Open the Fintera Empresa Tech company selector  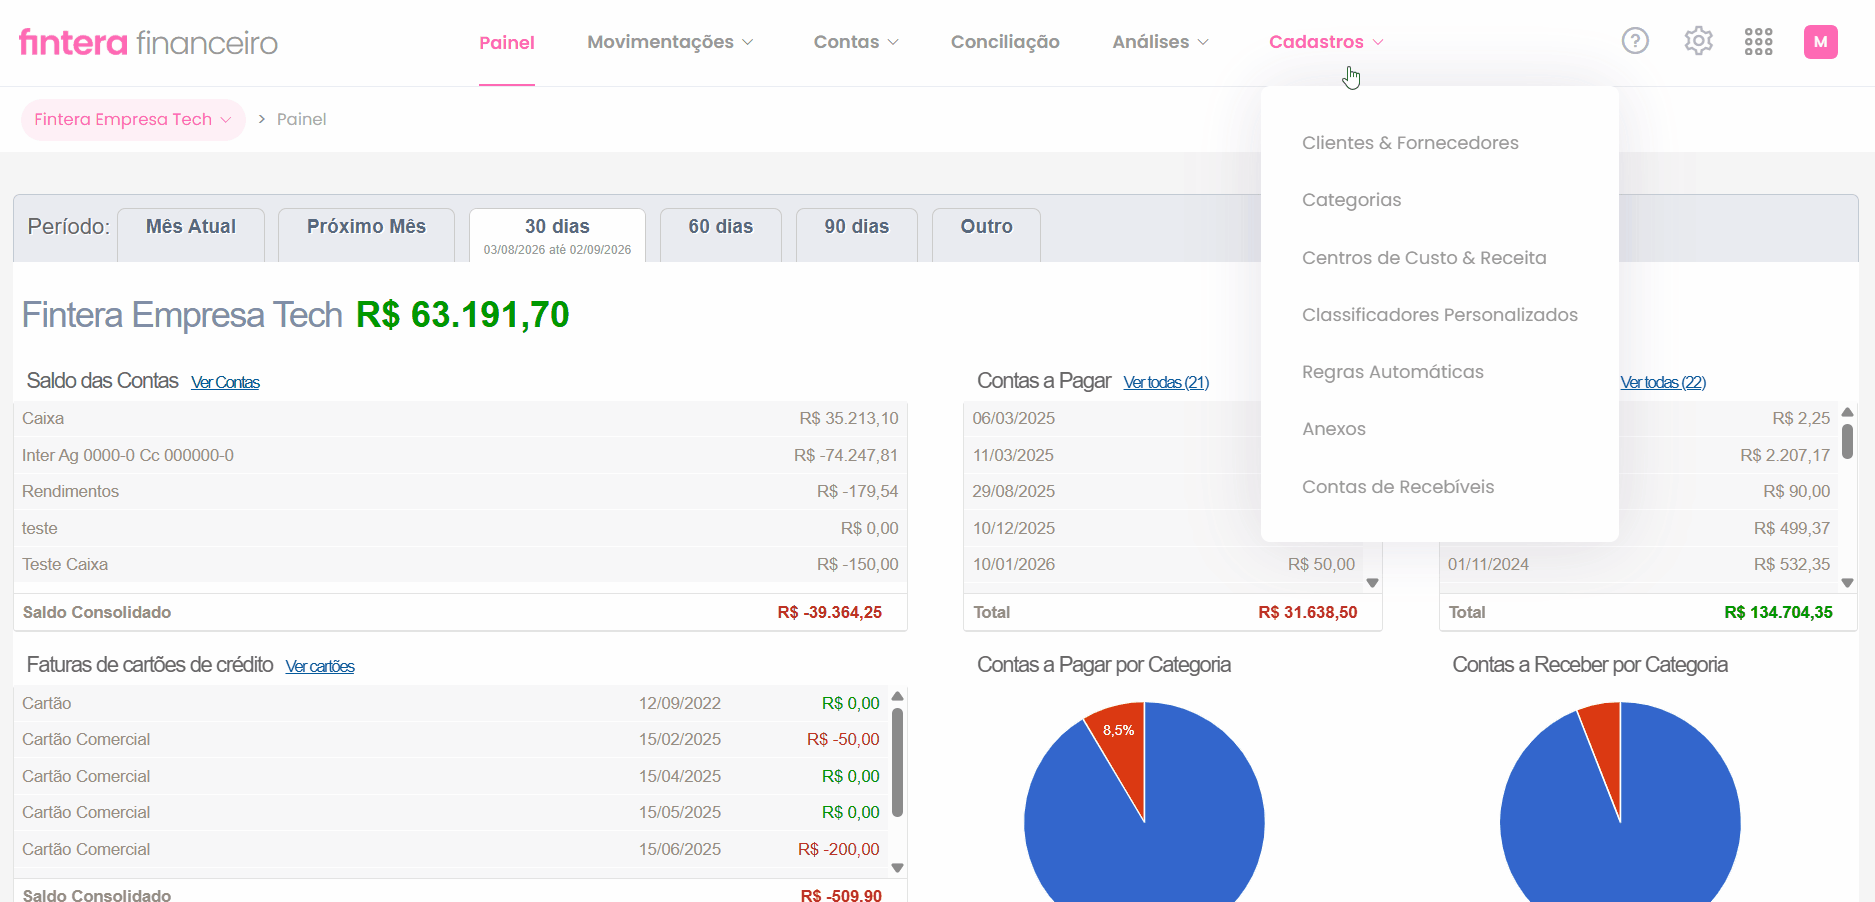click(133, 119)
